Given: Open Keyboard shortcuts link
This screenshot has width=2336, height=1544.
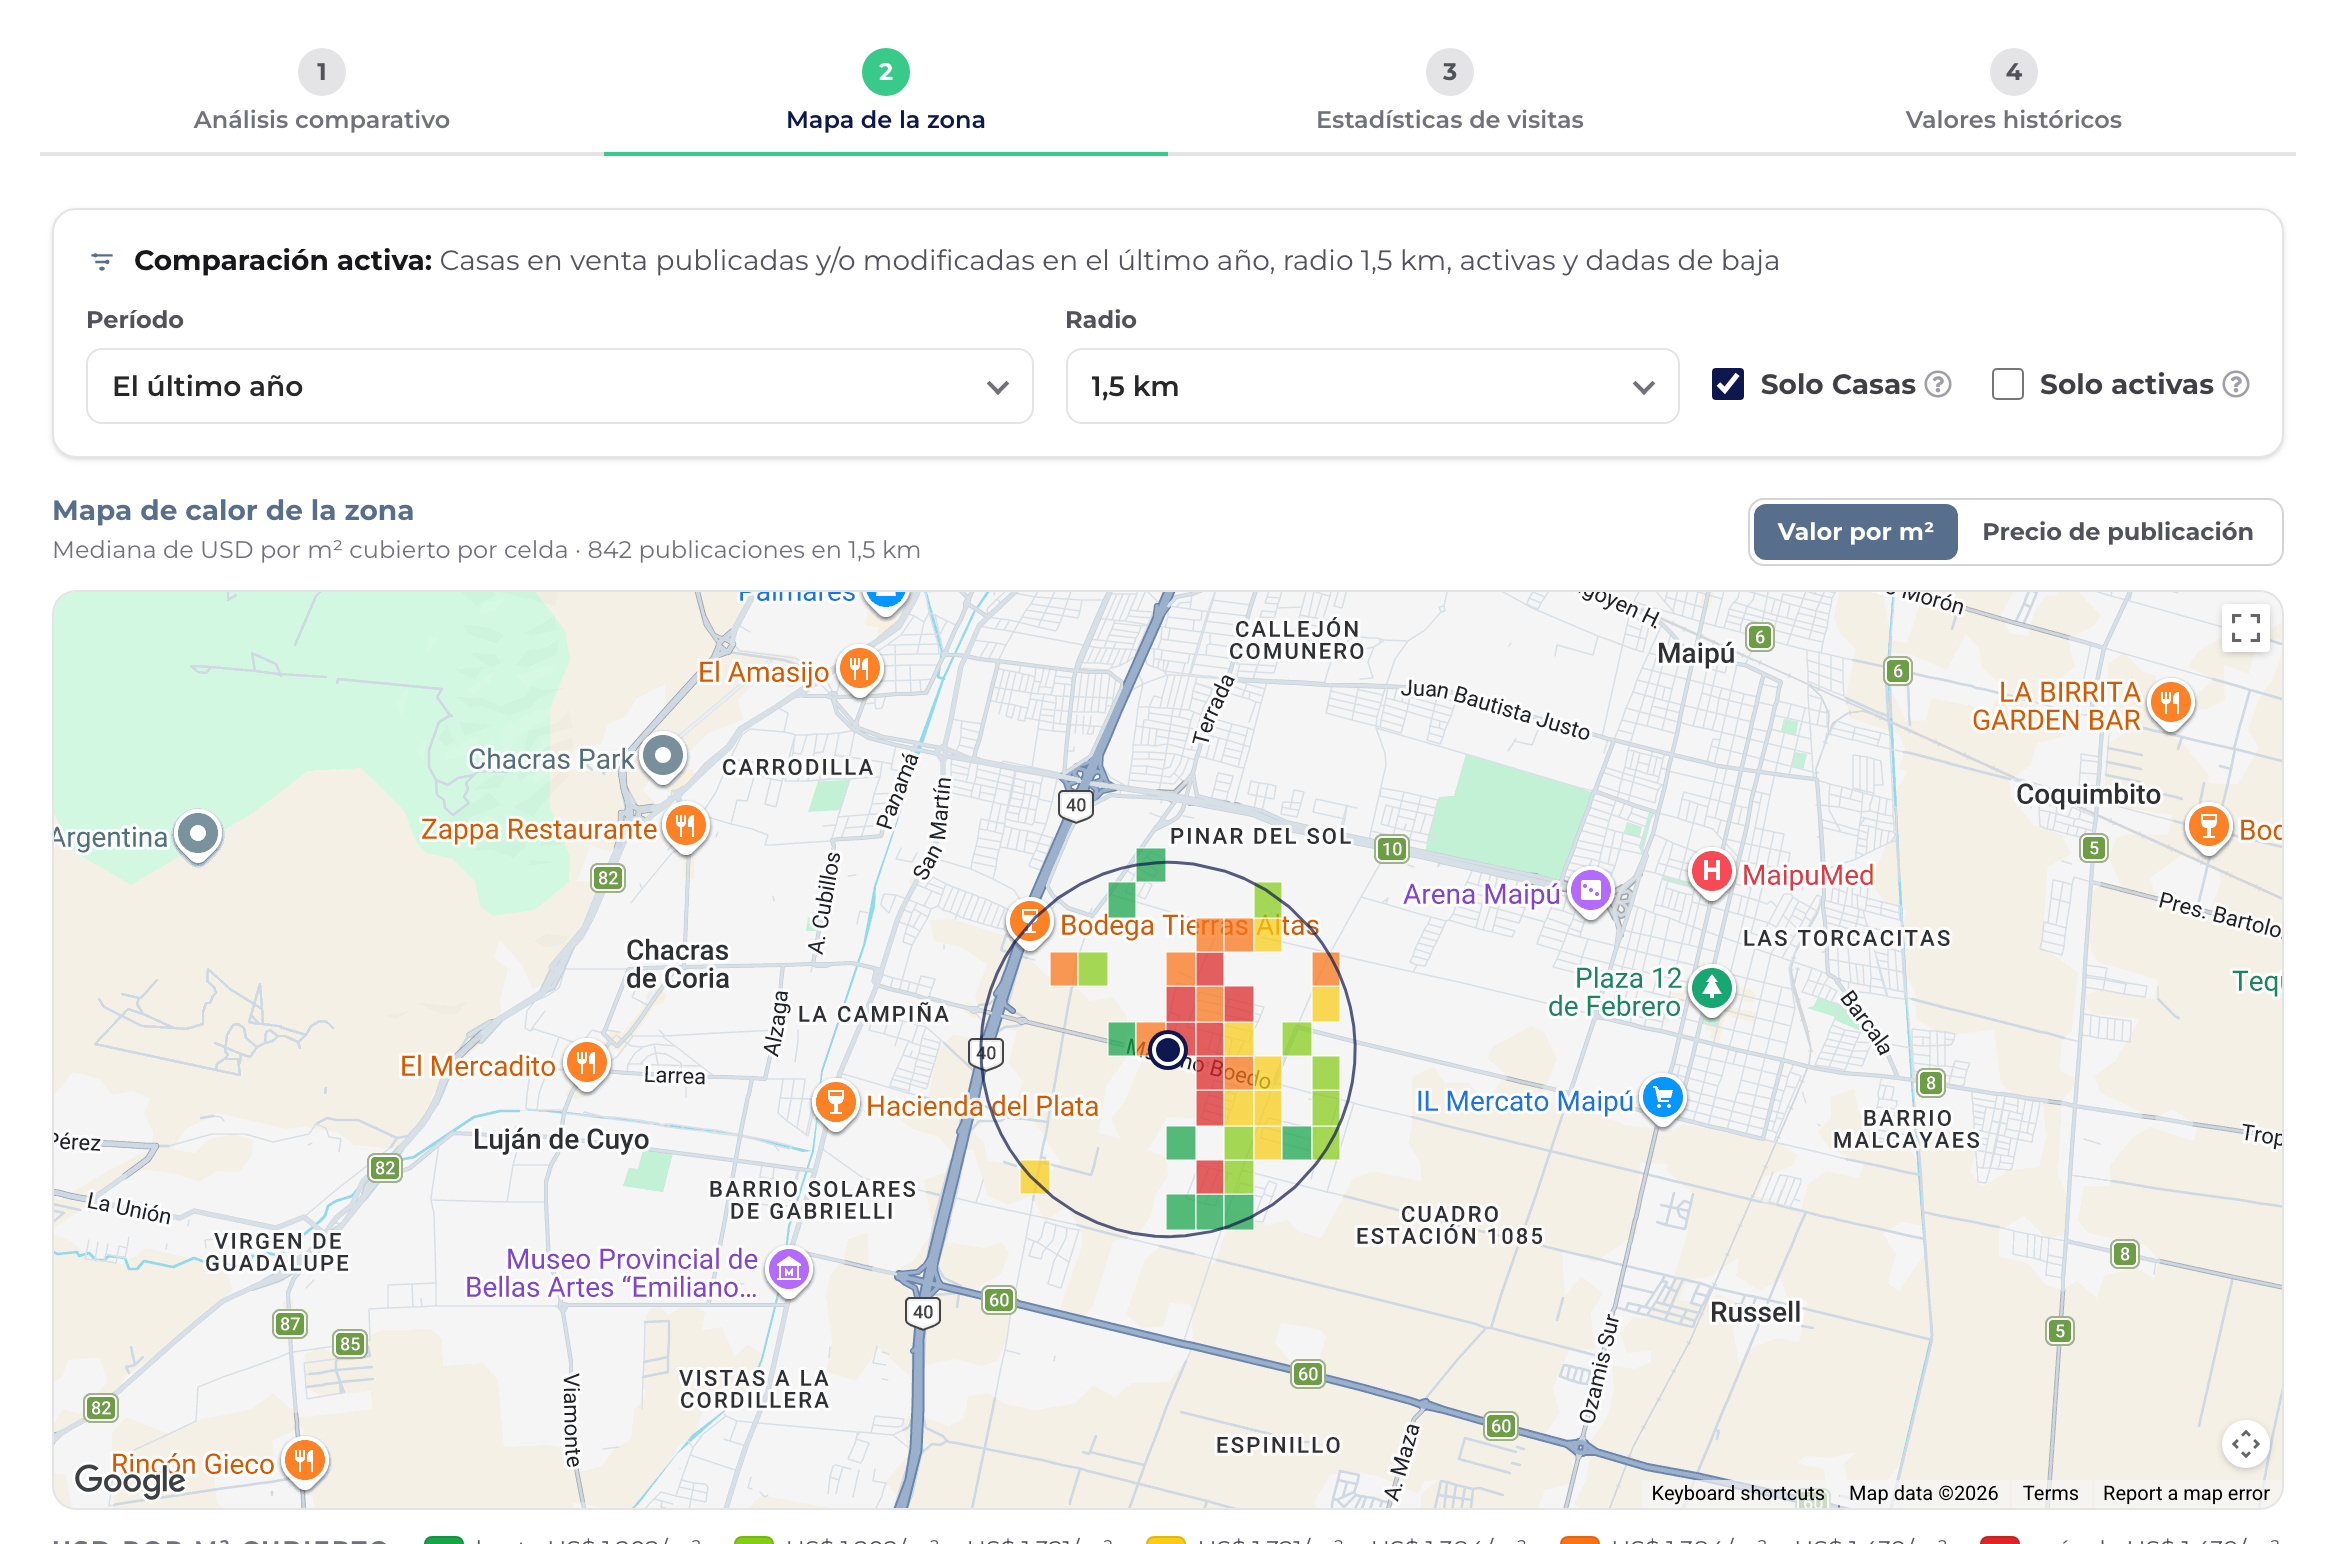Looking at the screenshot, I should tap(1737, 1493).
